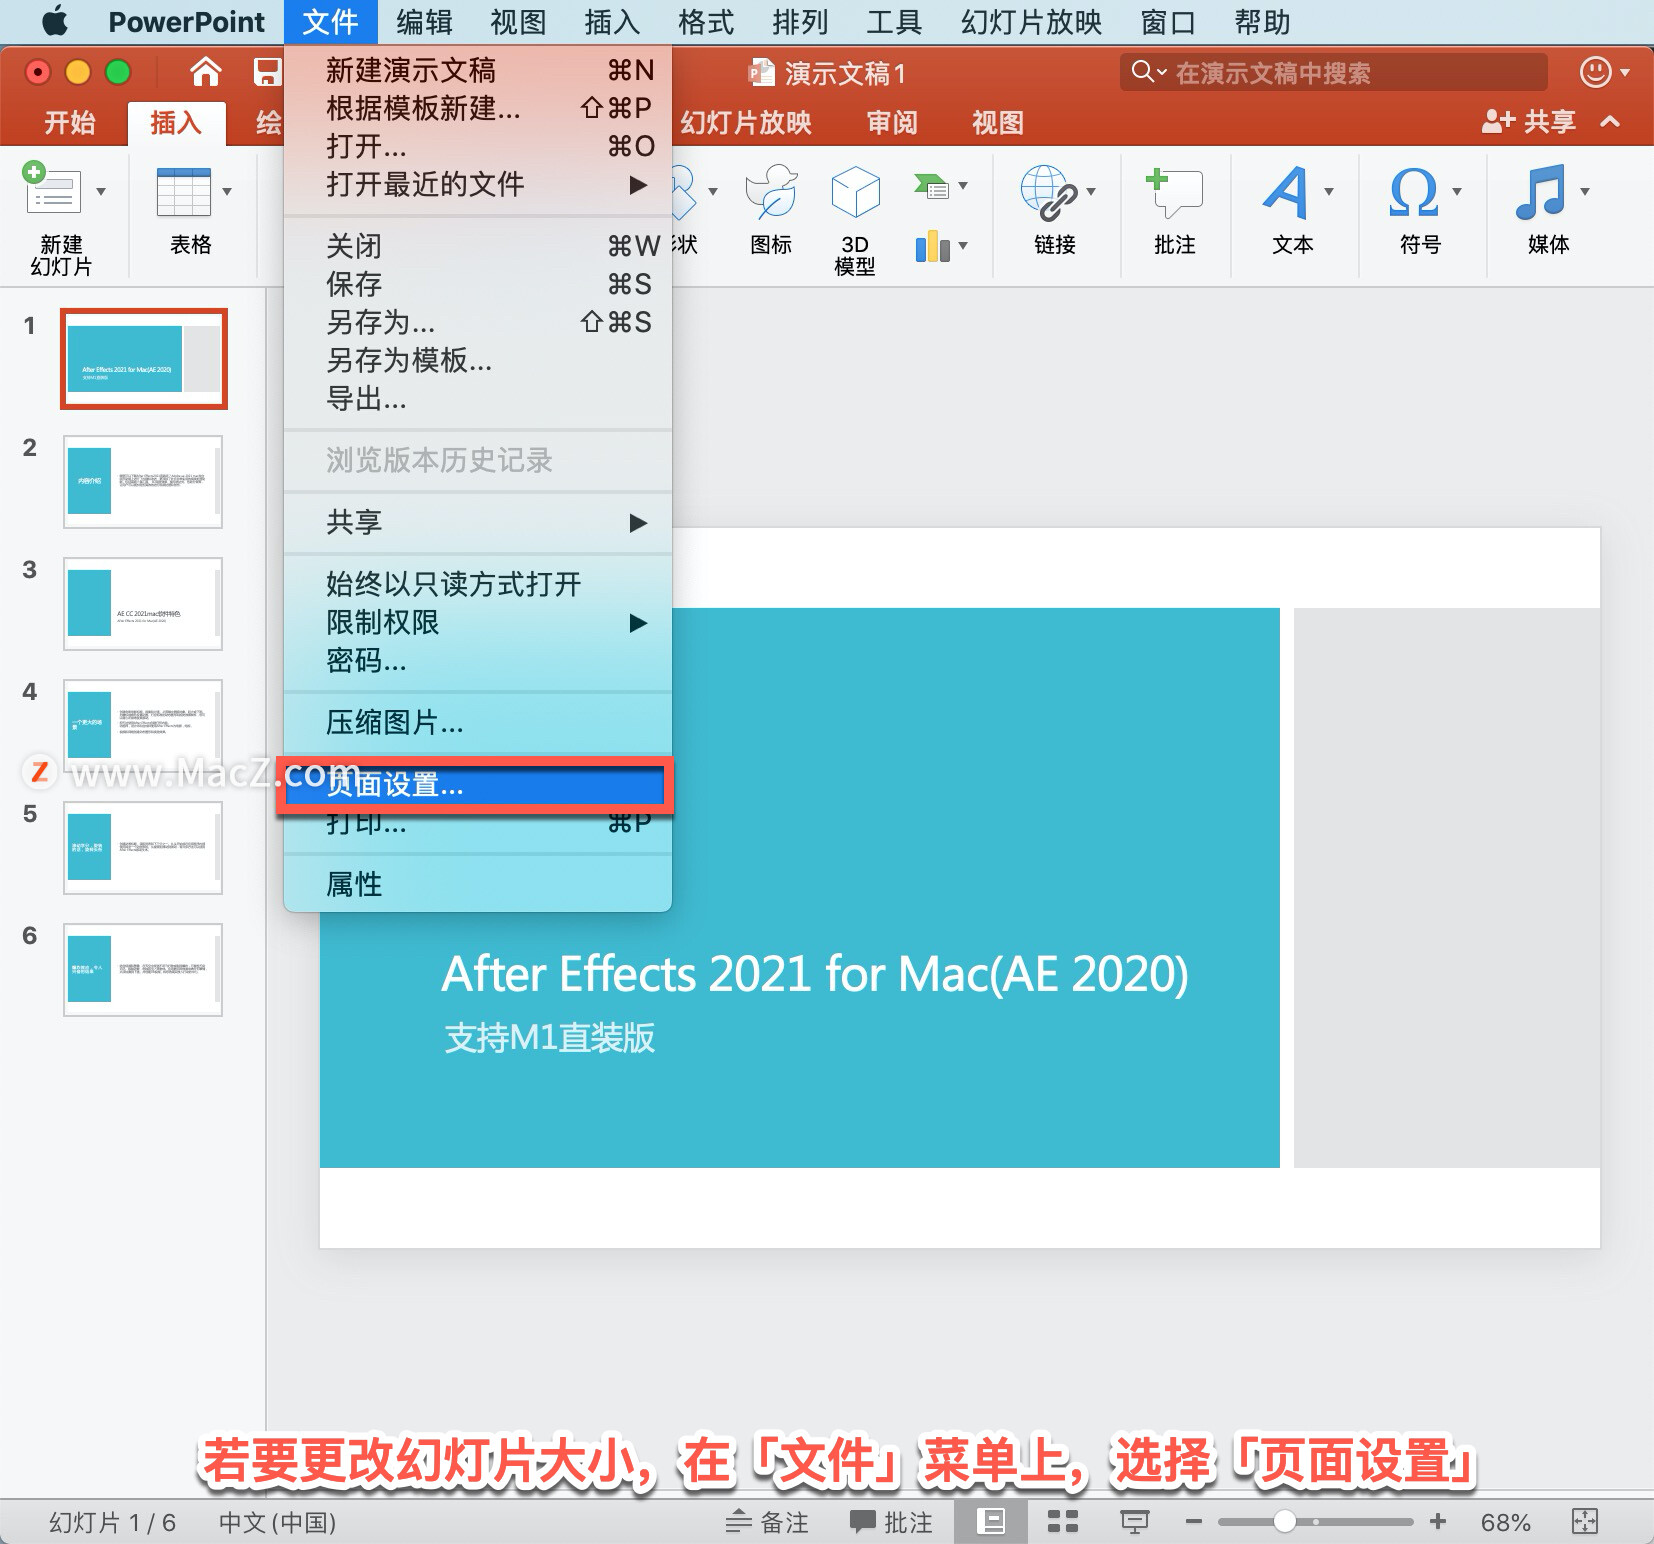Switch to Normal view icon

(x=991, y=1522)
